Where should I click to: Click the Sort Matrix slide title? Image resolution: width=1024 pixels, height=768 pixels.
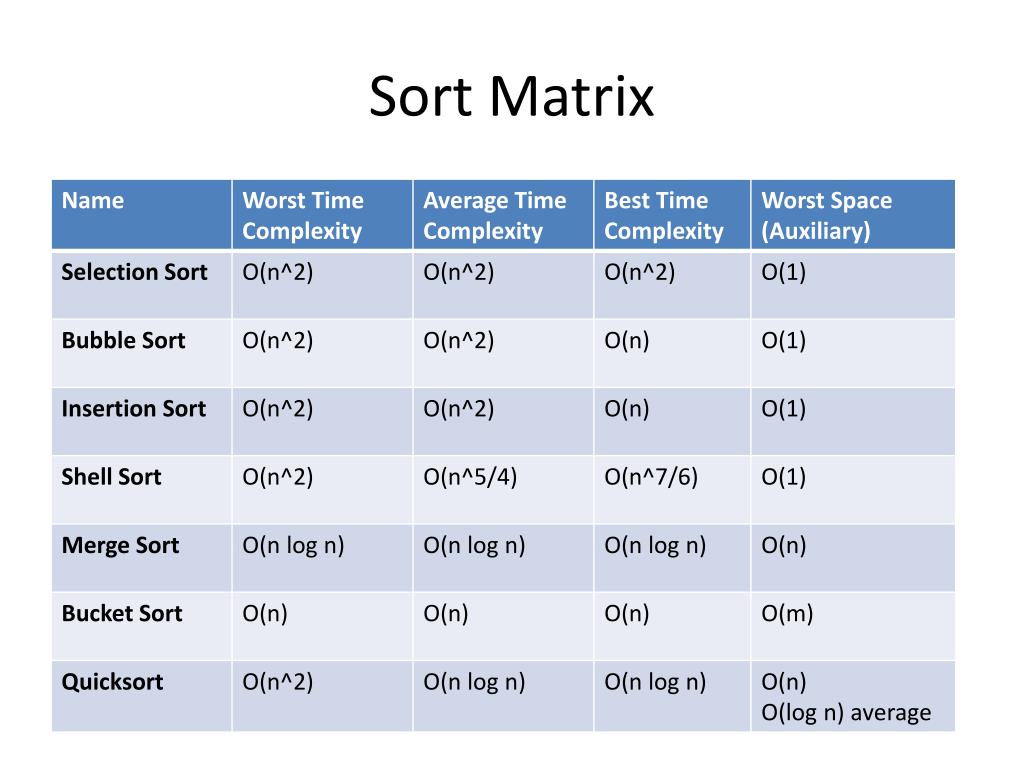[511, 97]
